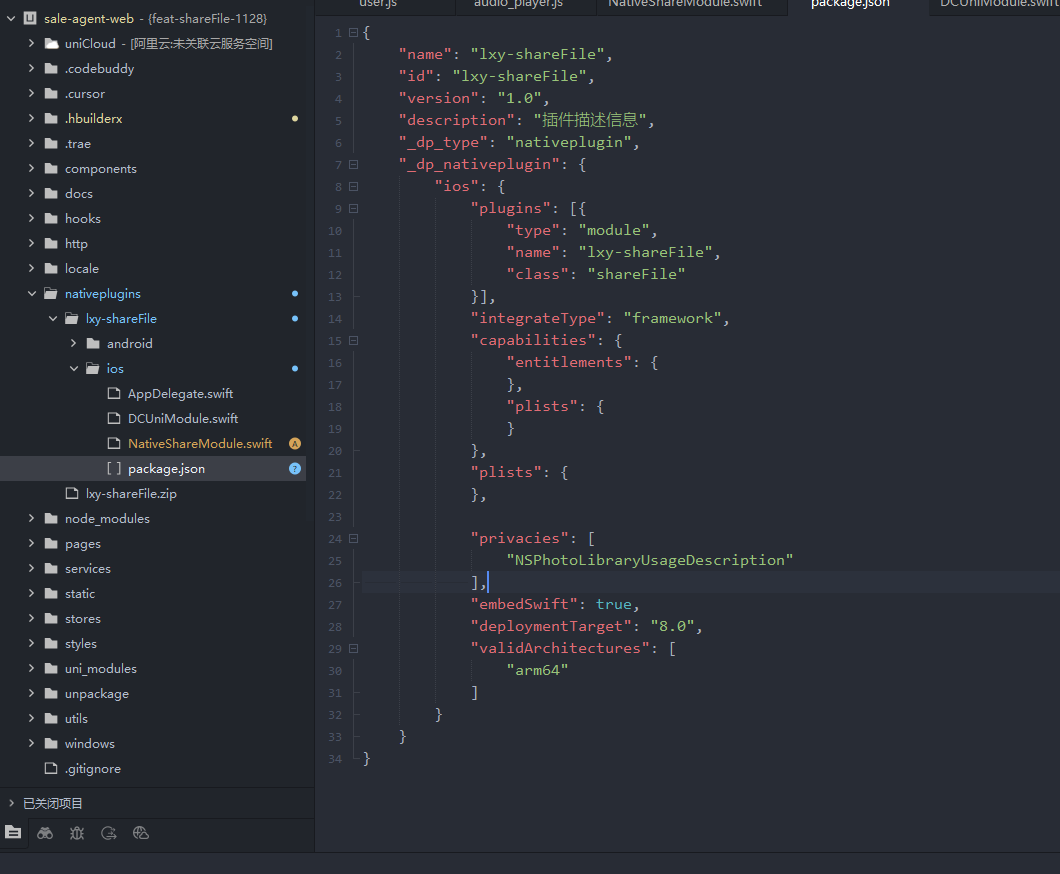The image size is (1060, 874).
Task: Open the project files panel icon
Action: click(12, 832)
